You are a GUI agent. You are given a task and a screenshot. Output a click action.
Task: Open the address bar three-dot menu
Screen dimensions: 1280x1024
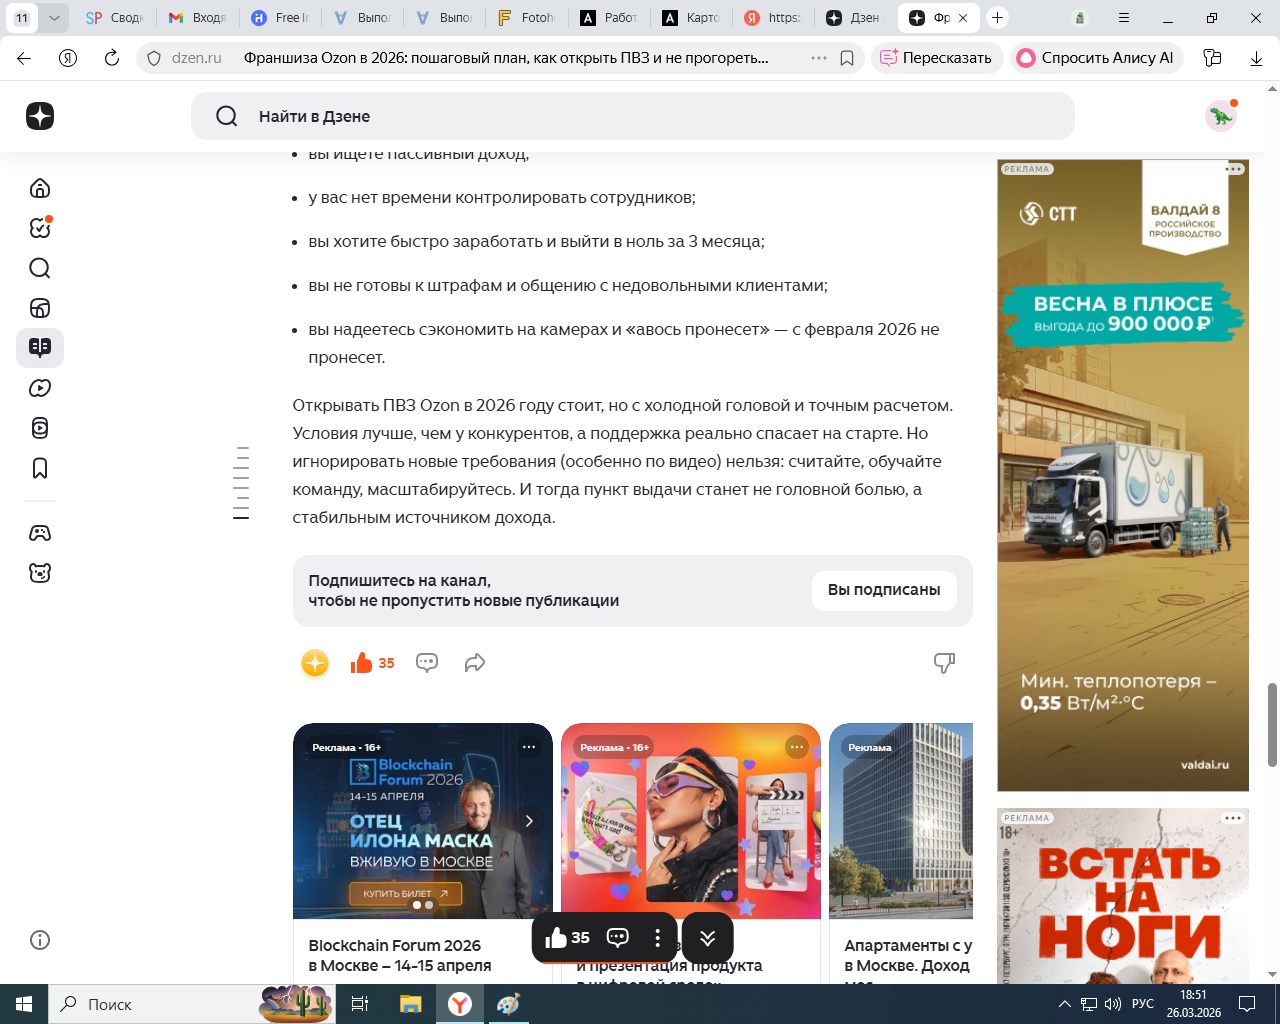tap(819, 58)
